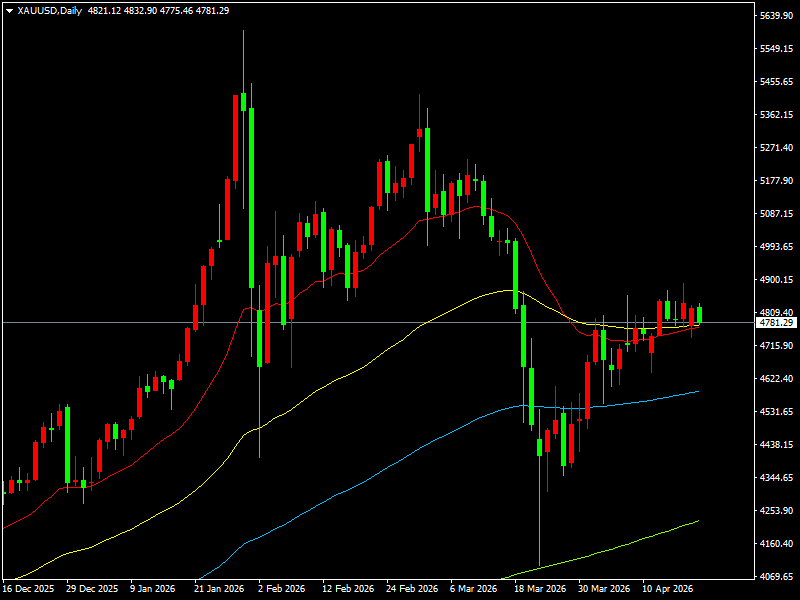Open the chart menu triangle beside XAUUSD
Image resolution: width=800 pixels, height=600 pixels.
(x=9, y=11)
